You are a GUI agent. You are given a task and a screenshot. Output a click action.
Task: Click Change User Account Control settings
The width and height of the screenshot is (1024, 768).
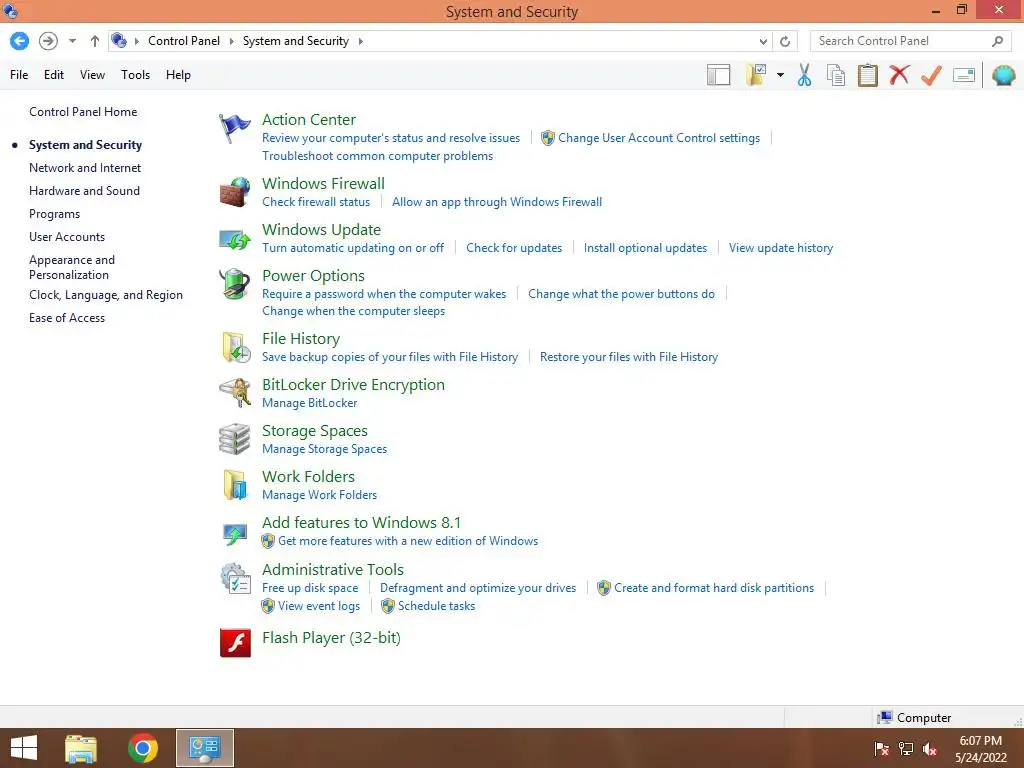(659, 138)
